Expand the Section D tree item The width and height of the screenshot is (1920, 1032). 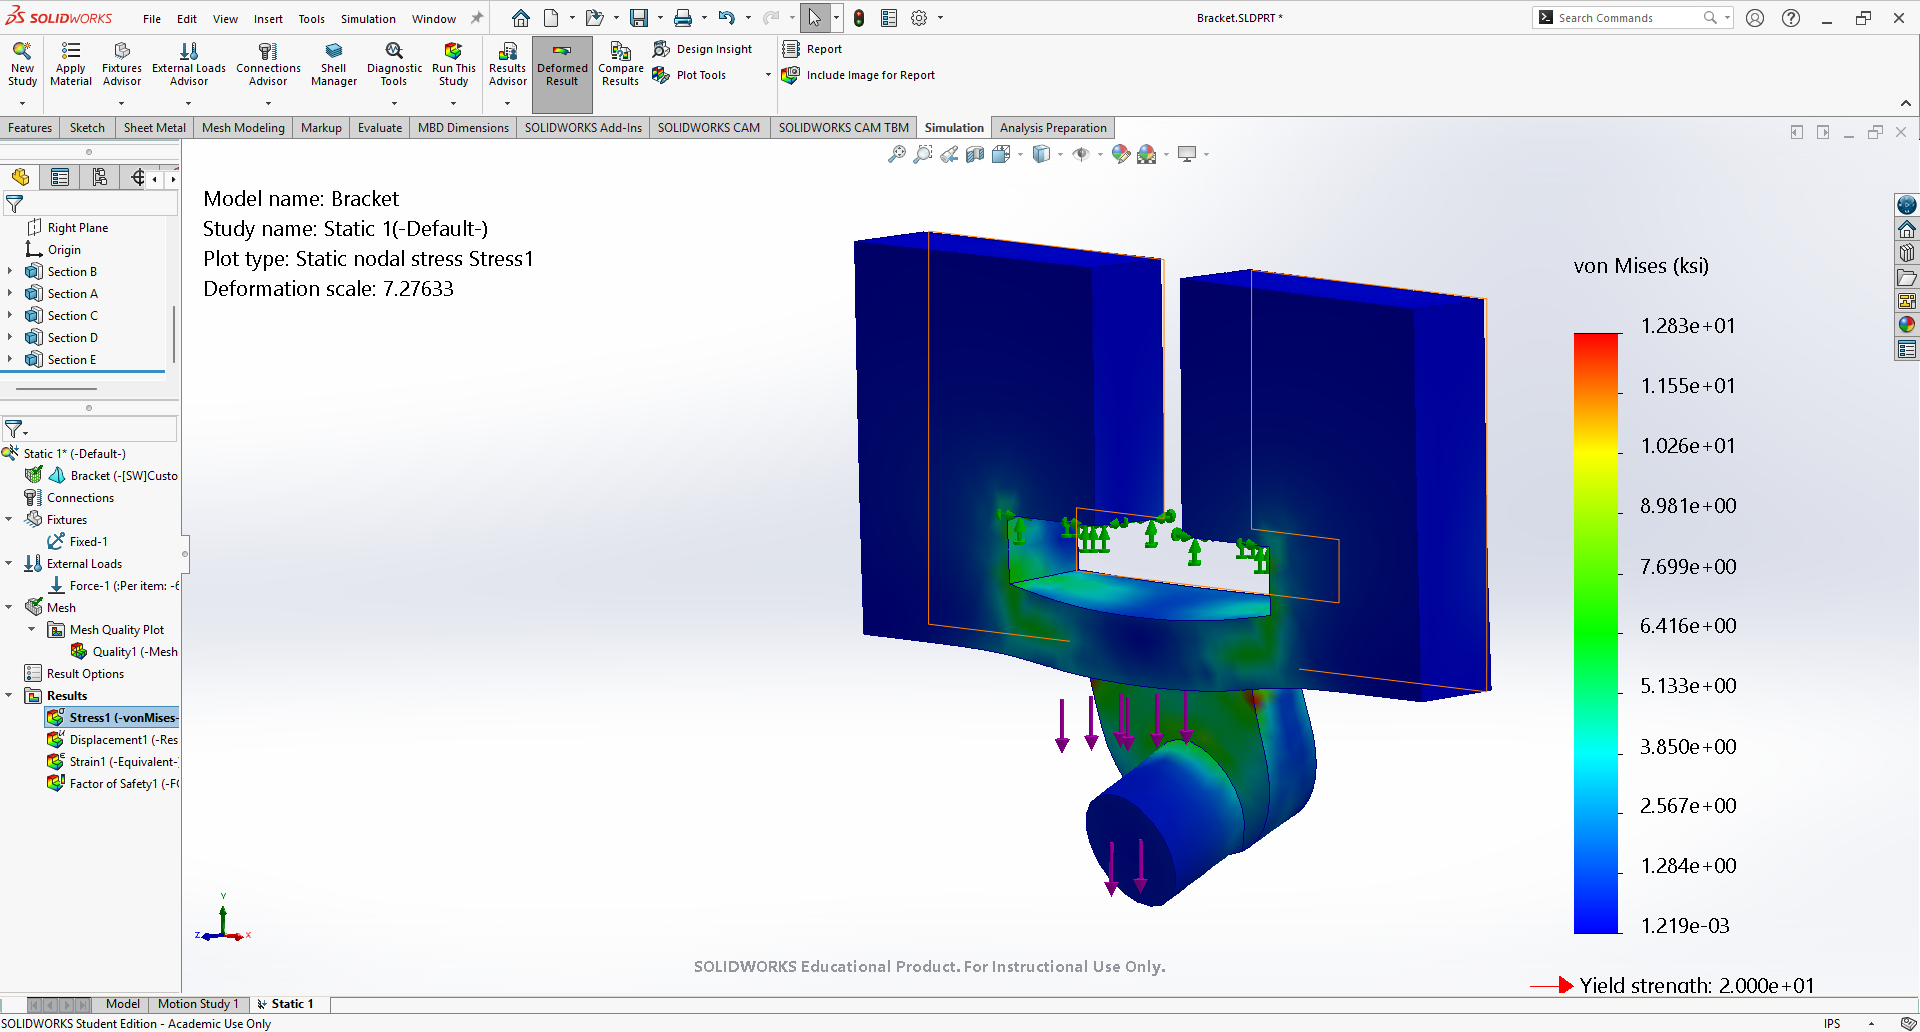click(10, 337)
